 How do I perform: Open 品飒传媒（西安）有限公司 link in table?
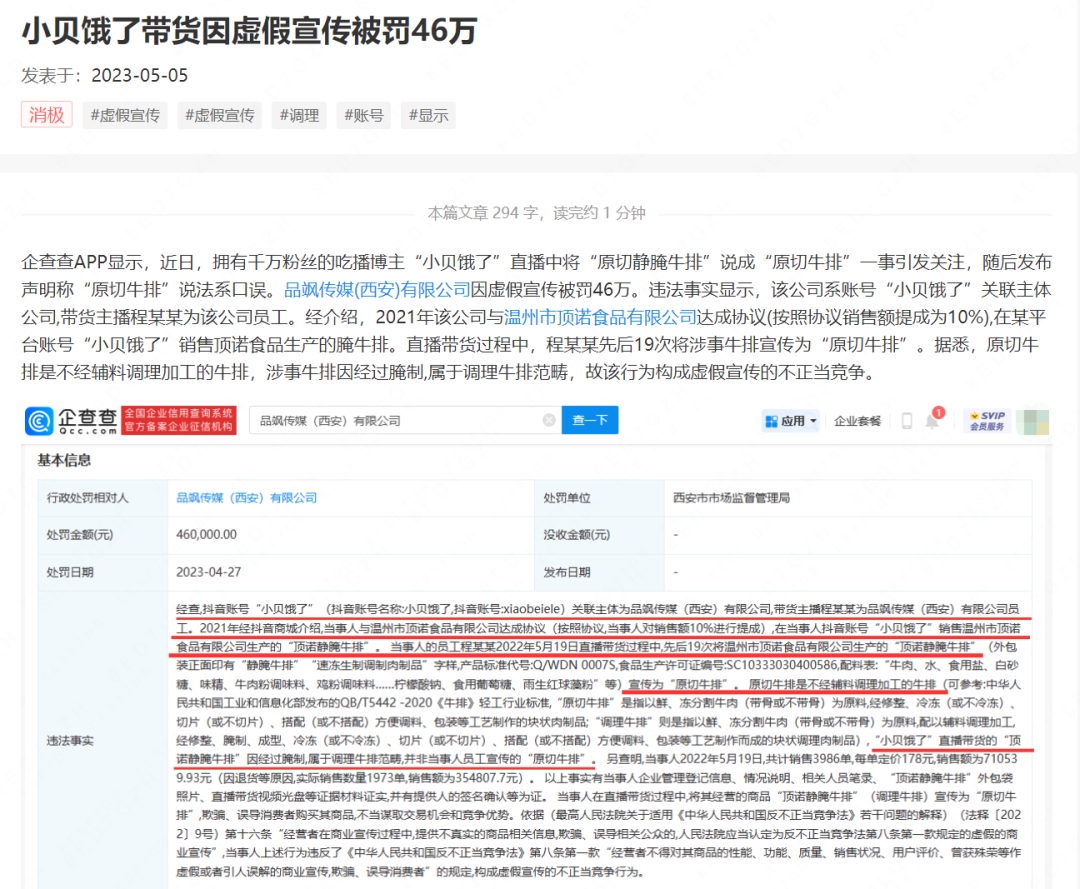pyautogui.click(x=247, y=498)
